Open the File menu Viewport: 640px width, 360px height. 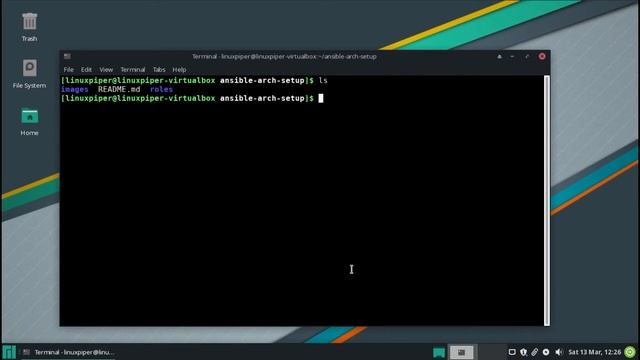pyautogui.click(x=69, y=70)
